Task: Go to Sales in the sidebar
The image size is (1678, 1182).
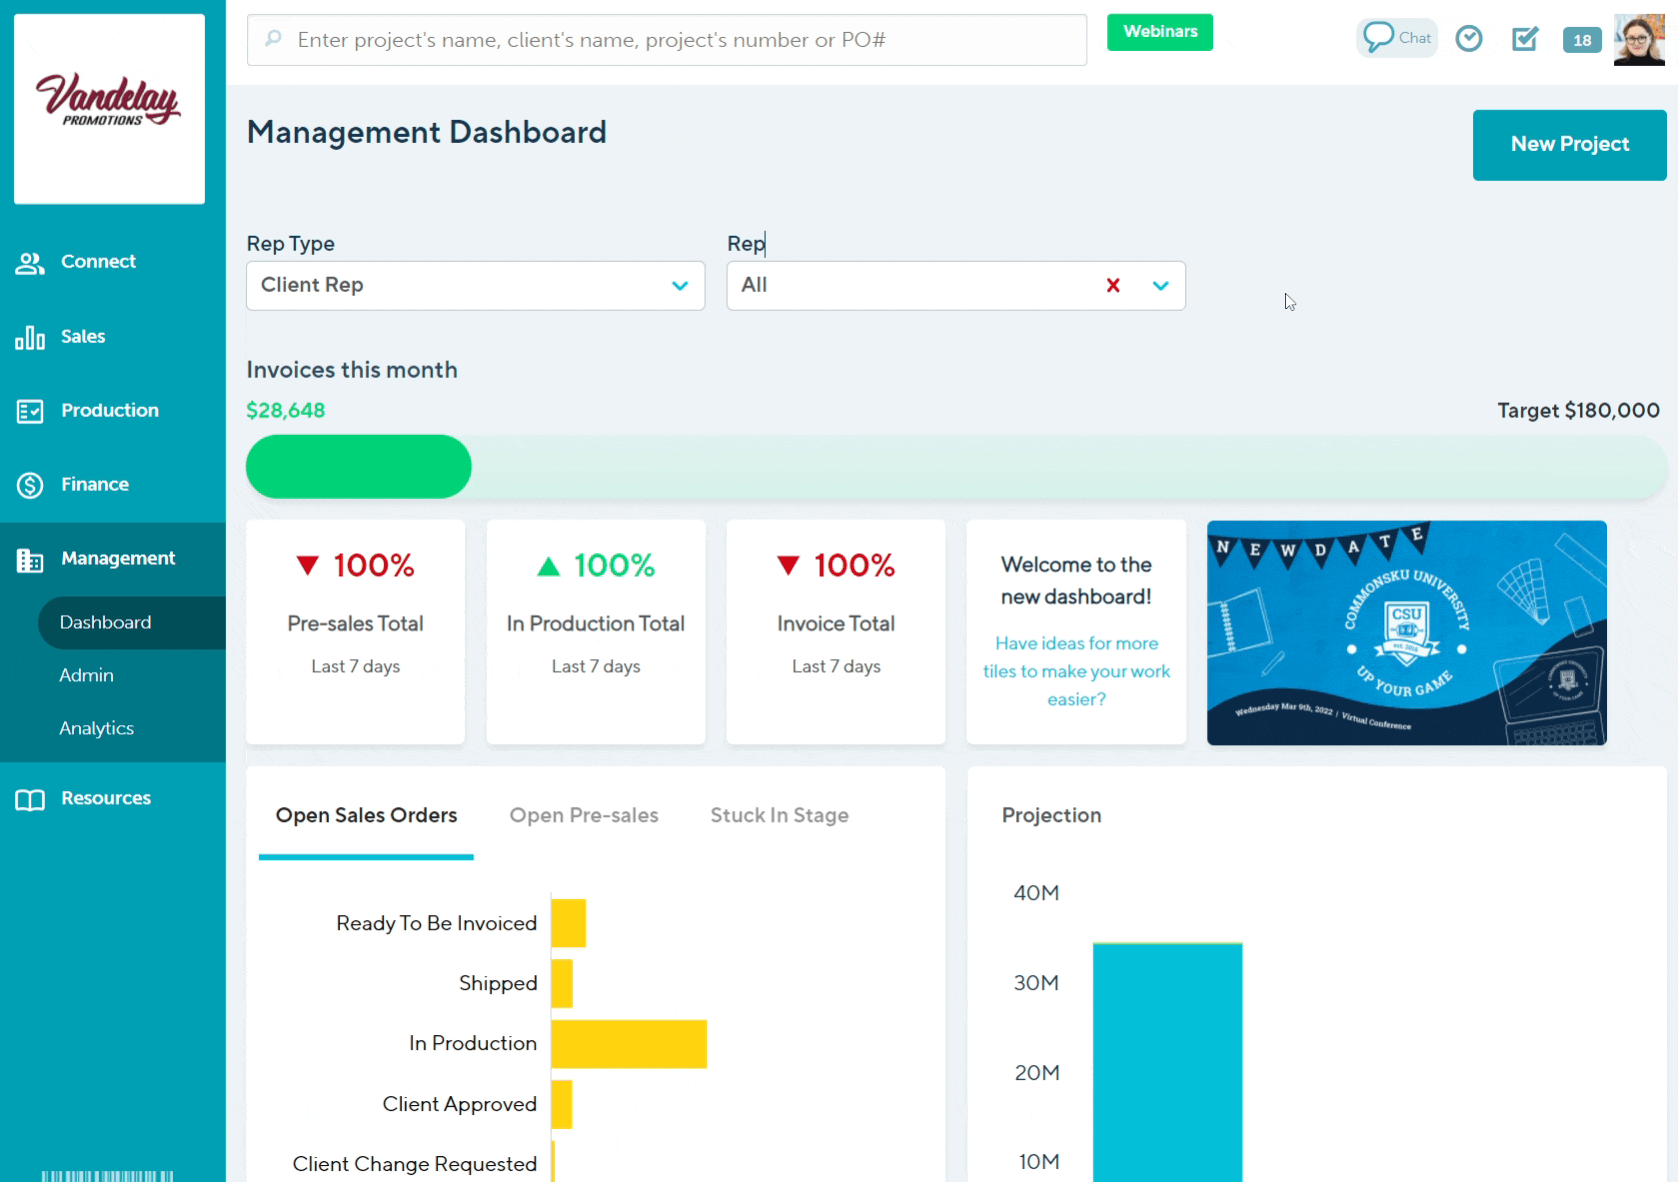Action: coord(82,337)
